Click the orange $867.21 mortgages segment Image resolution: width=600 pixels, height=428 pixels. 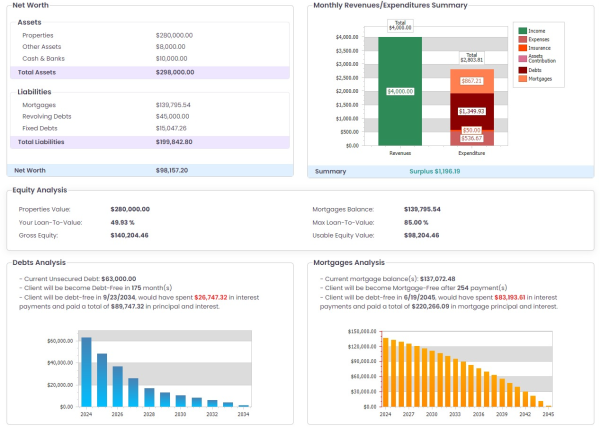click(471, 80)
